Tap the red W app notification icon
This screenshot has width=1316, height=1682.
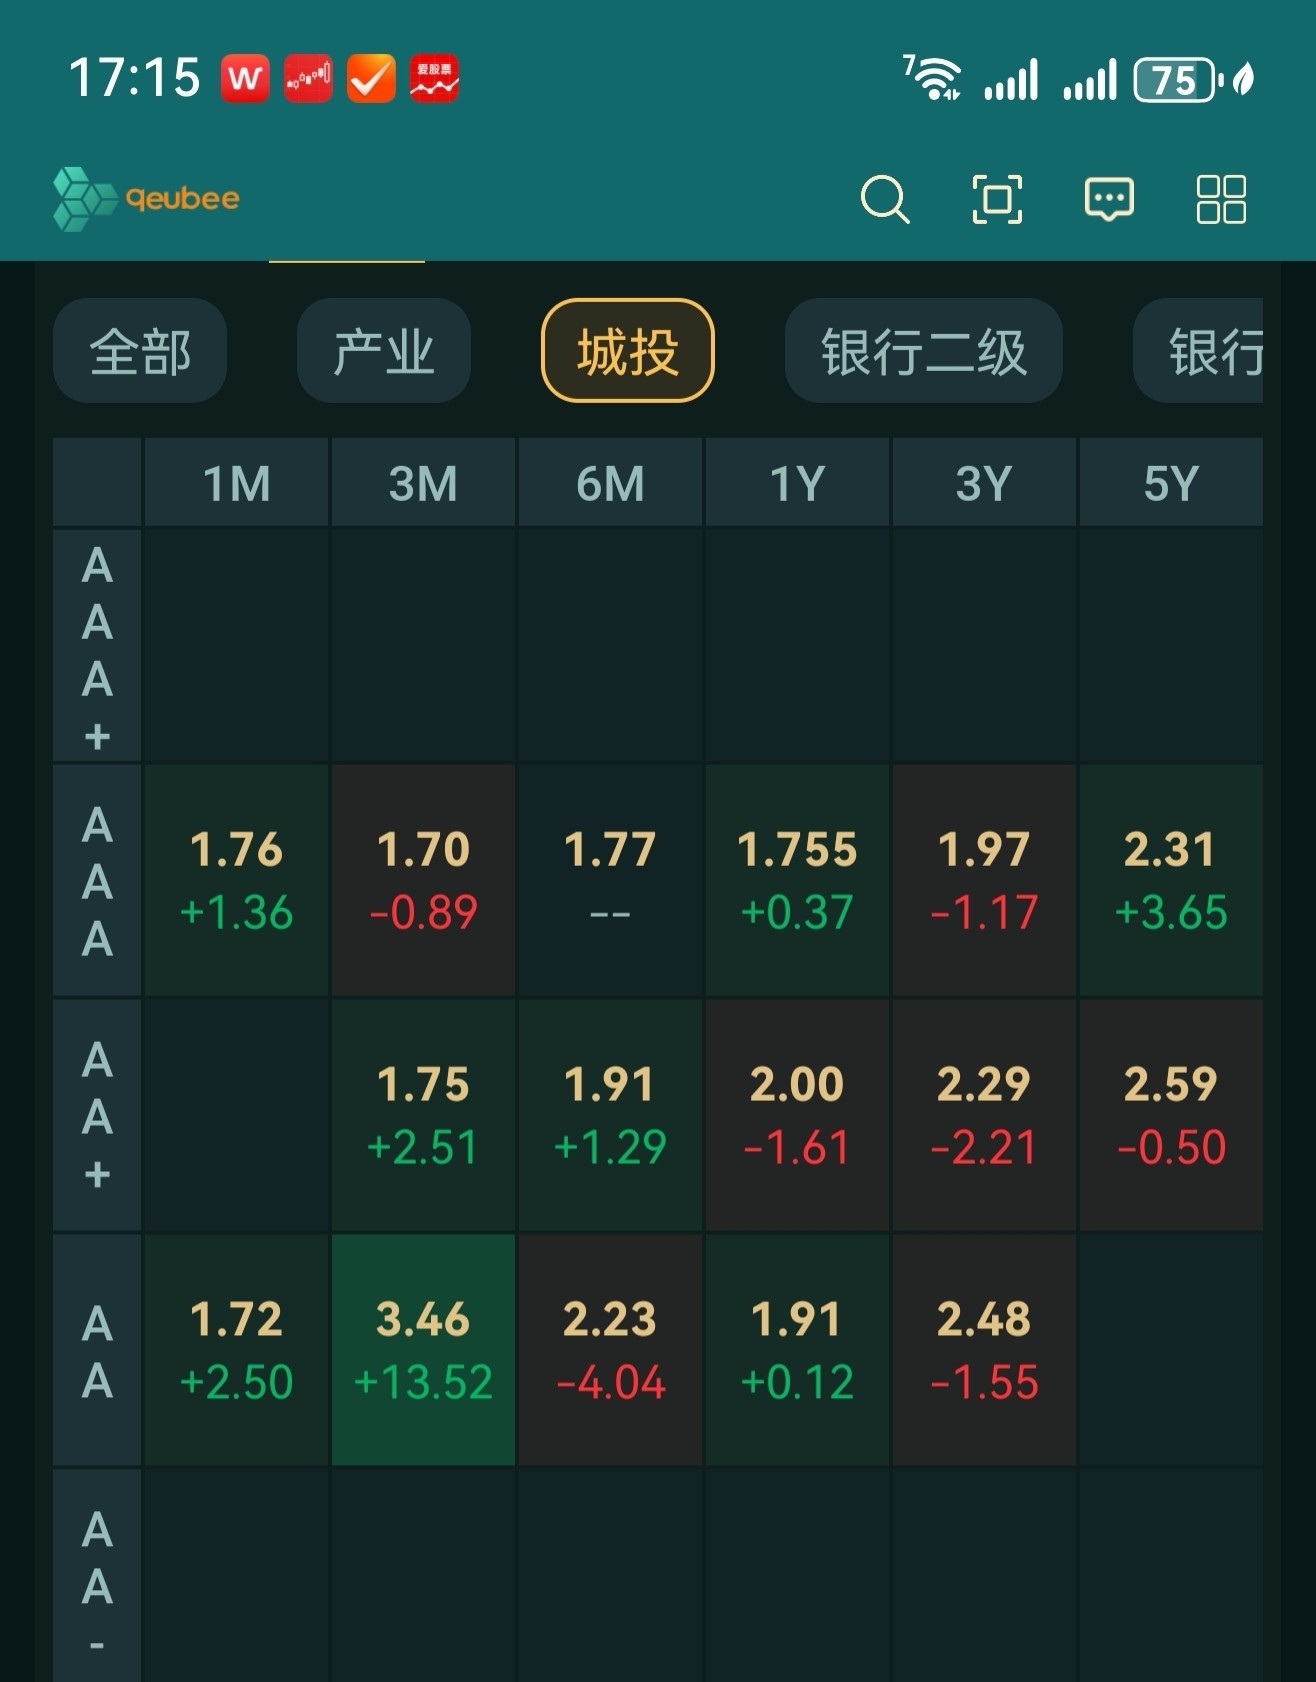245,78
